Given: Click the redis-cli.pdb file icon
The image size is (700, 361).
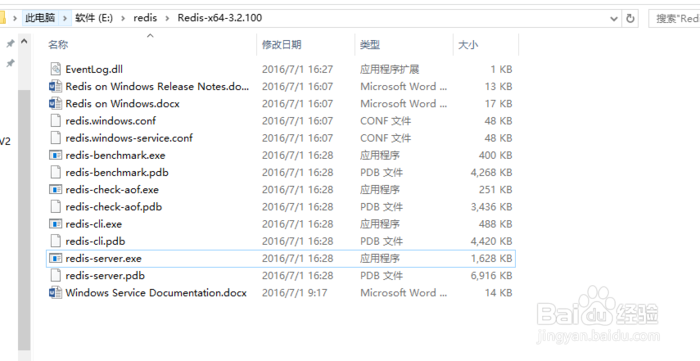Looking at the screenshot, I should (x=55, y=241).
